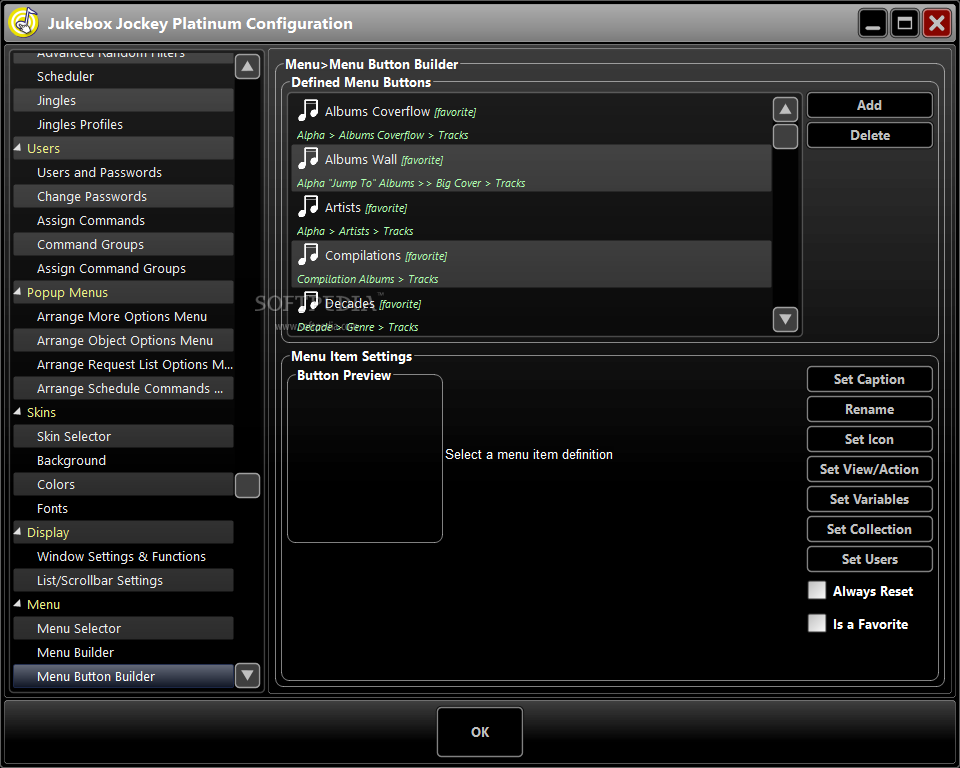
Task: Click the music note icon beside Artists
Action: coord(308,206)
